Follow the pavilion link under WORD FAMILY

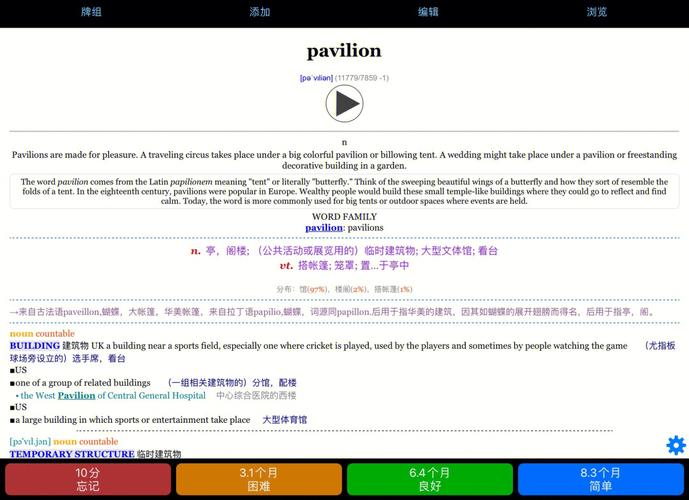click(x=324, y=228)
